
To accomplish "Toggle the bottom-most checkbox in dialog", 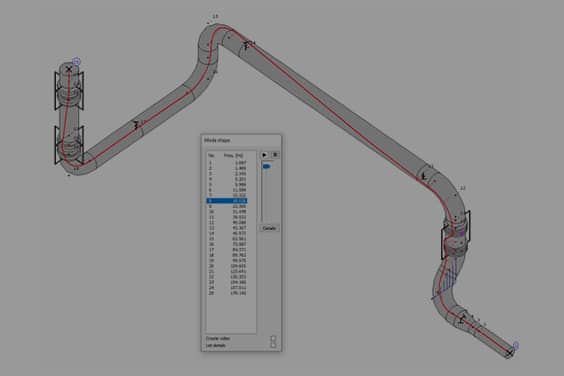I will 273,345.
